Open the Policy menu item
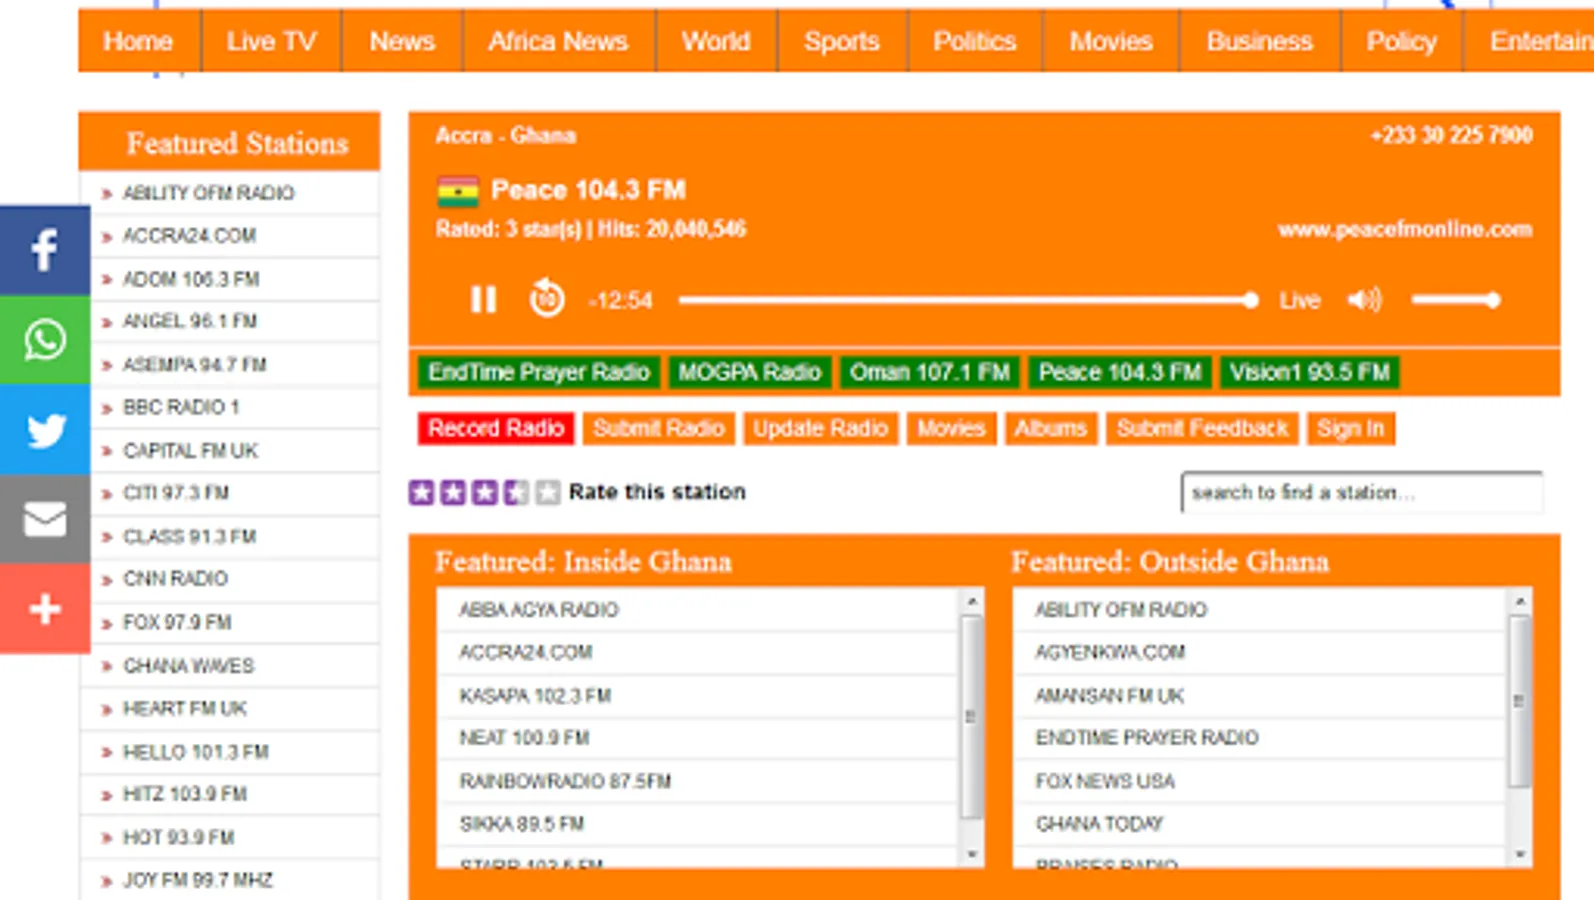 pos(1402,41)
